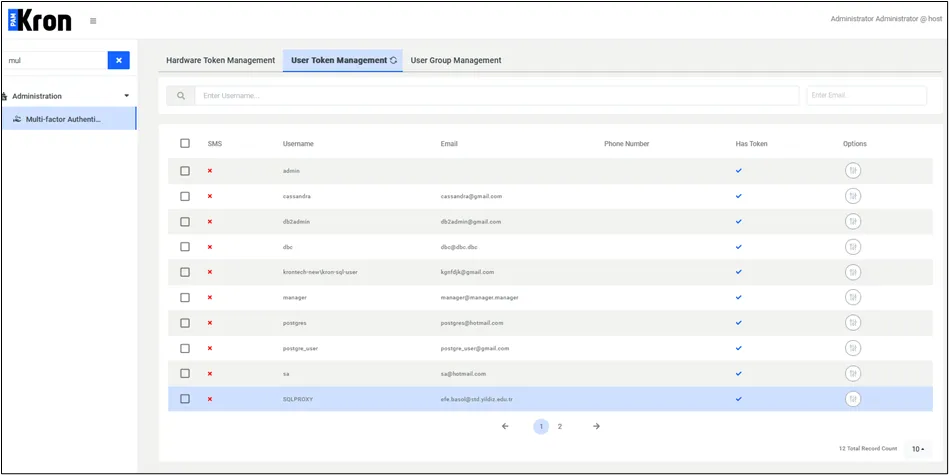Open options icon for SQLPROXY row

(853, 399)
